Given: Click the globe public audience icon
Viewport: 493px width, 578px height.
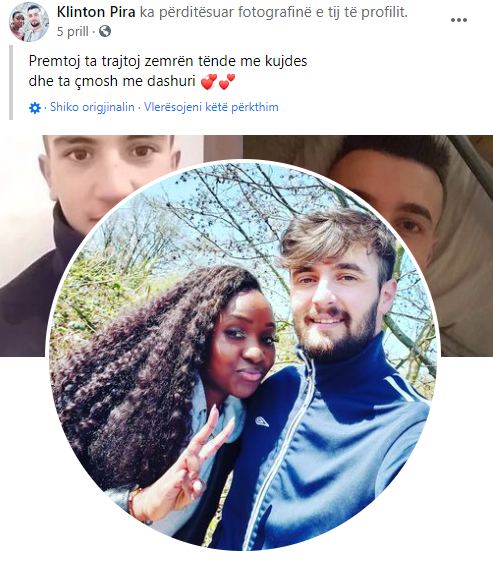Looking at the screenshot, I should point(105,31).
